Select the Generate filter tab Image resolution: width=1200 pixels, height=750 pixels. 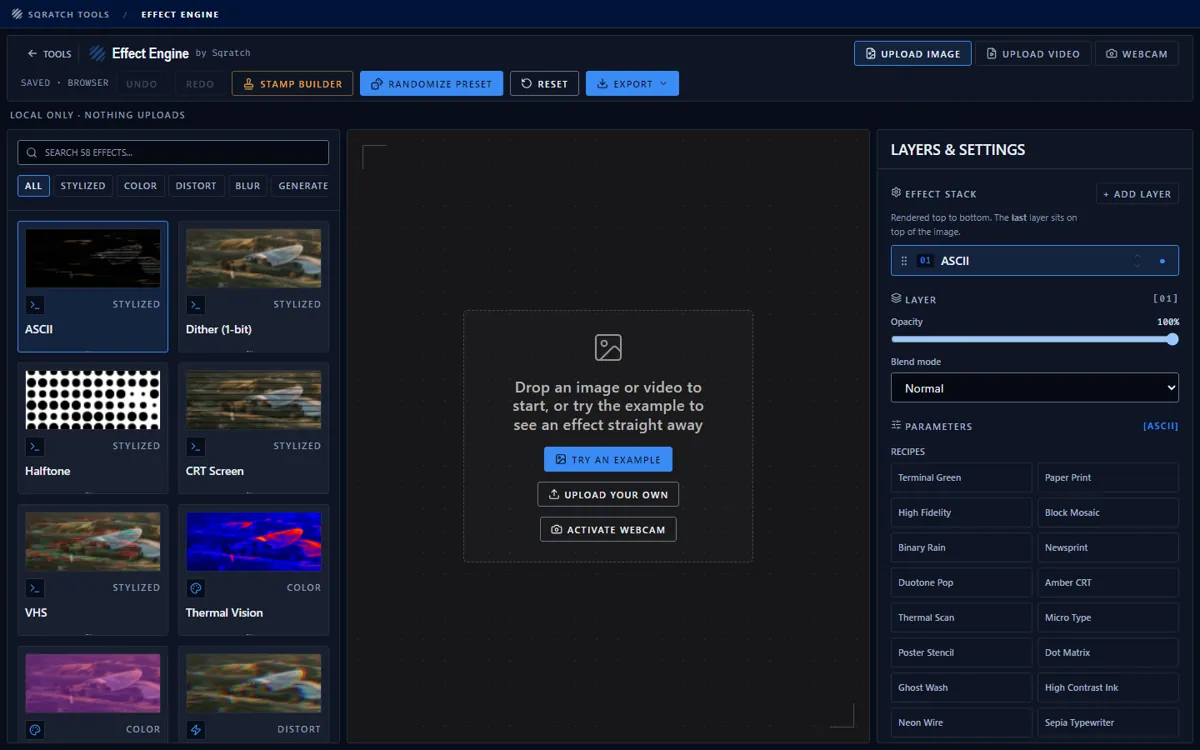(x=303, y=186)
